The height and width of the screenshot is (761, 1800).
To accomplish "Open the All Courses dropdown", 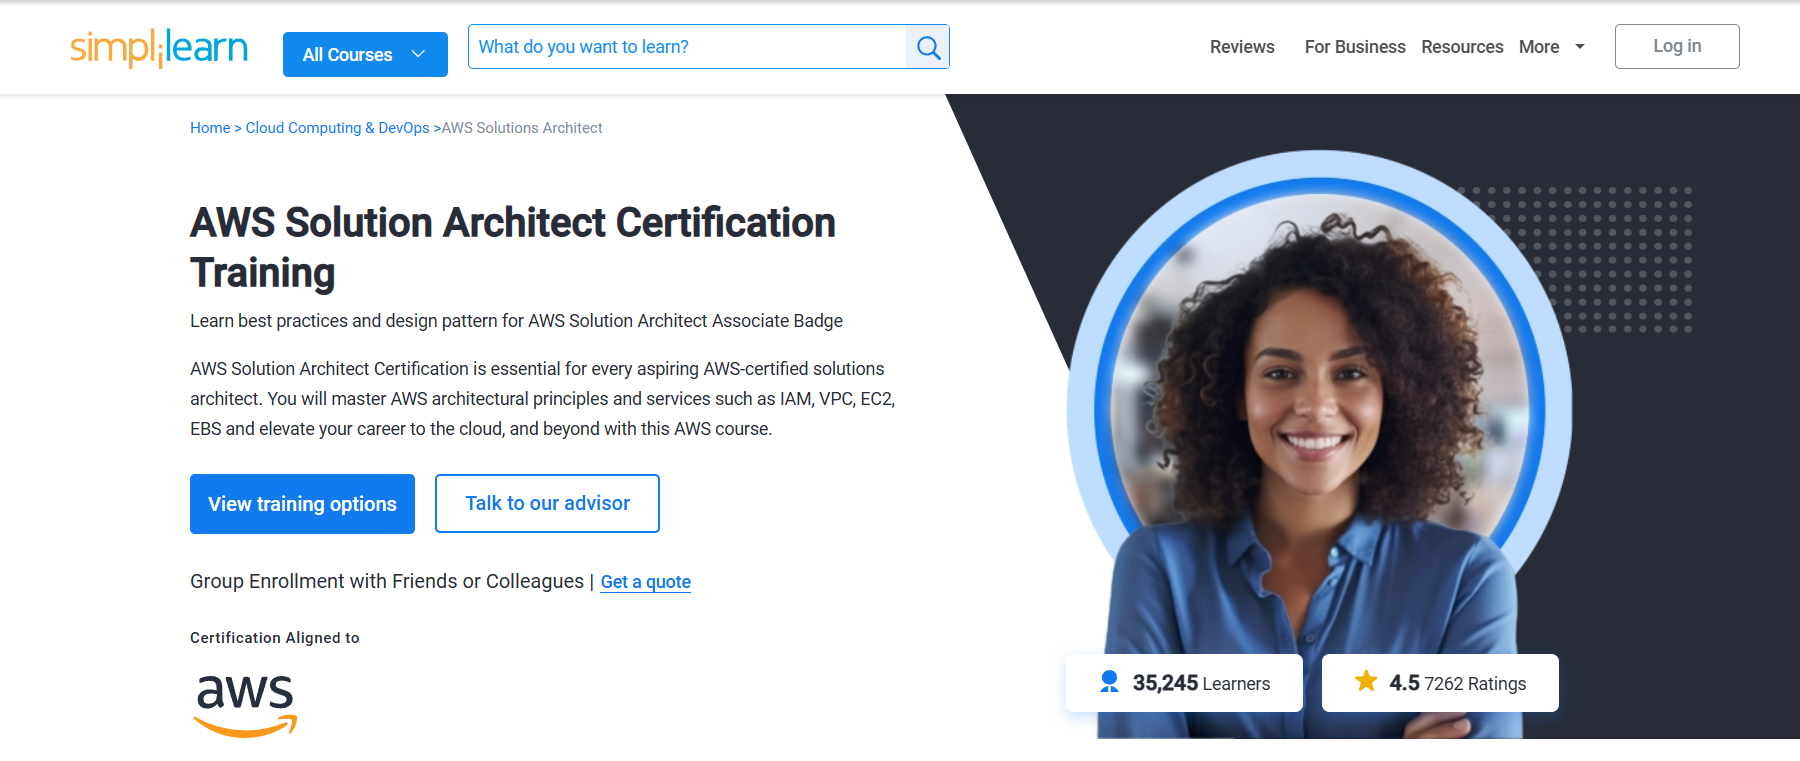I will click(365, 54).
